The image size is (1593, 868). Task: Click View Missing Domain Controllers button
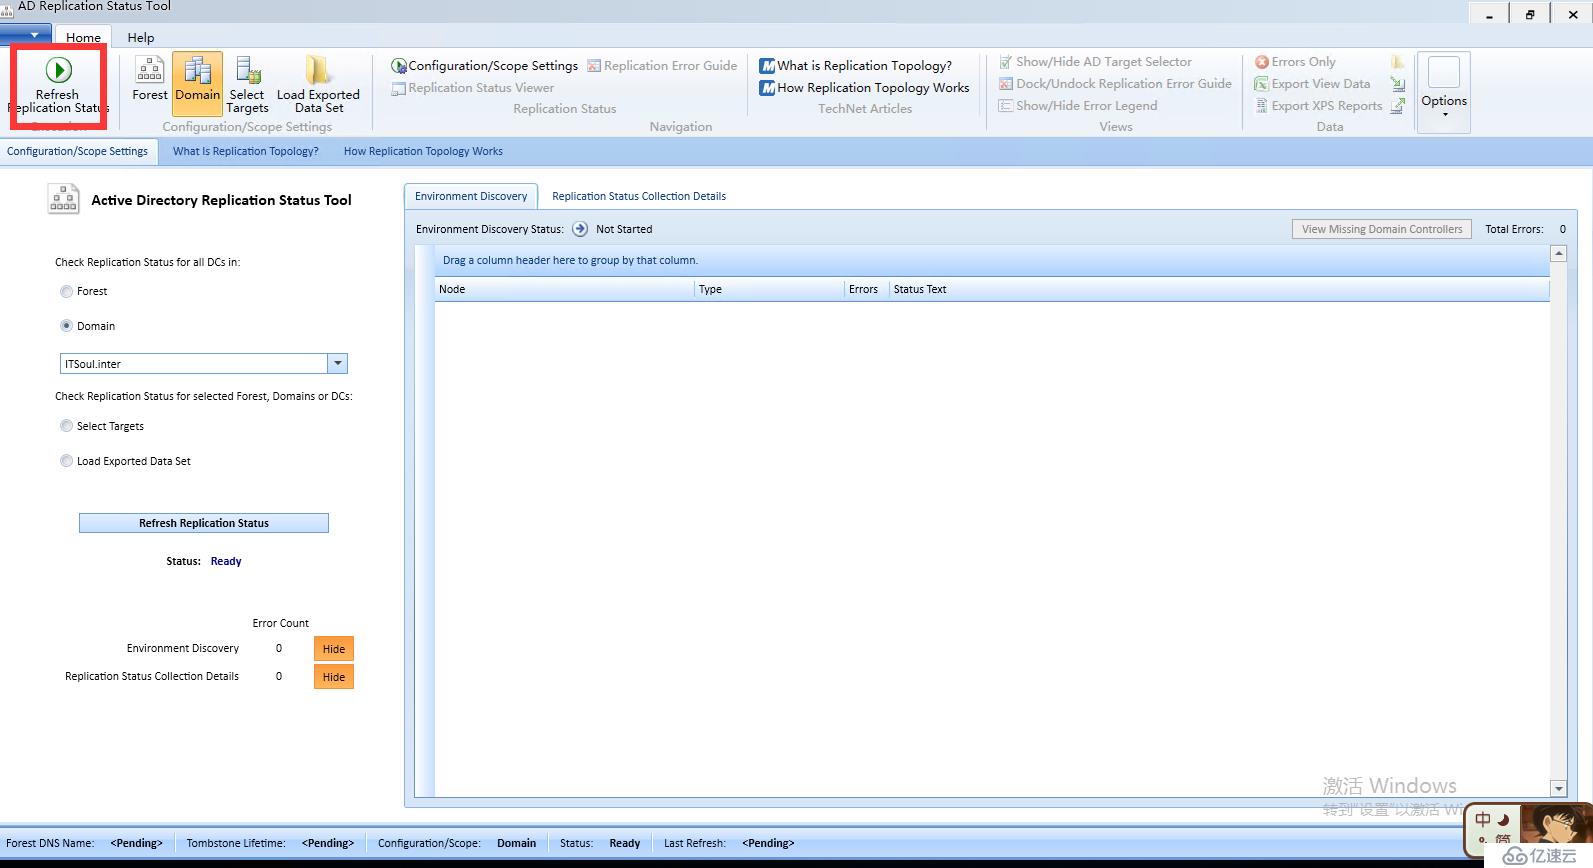click(1382, 229)
